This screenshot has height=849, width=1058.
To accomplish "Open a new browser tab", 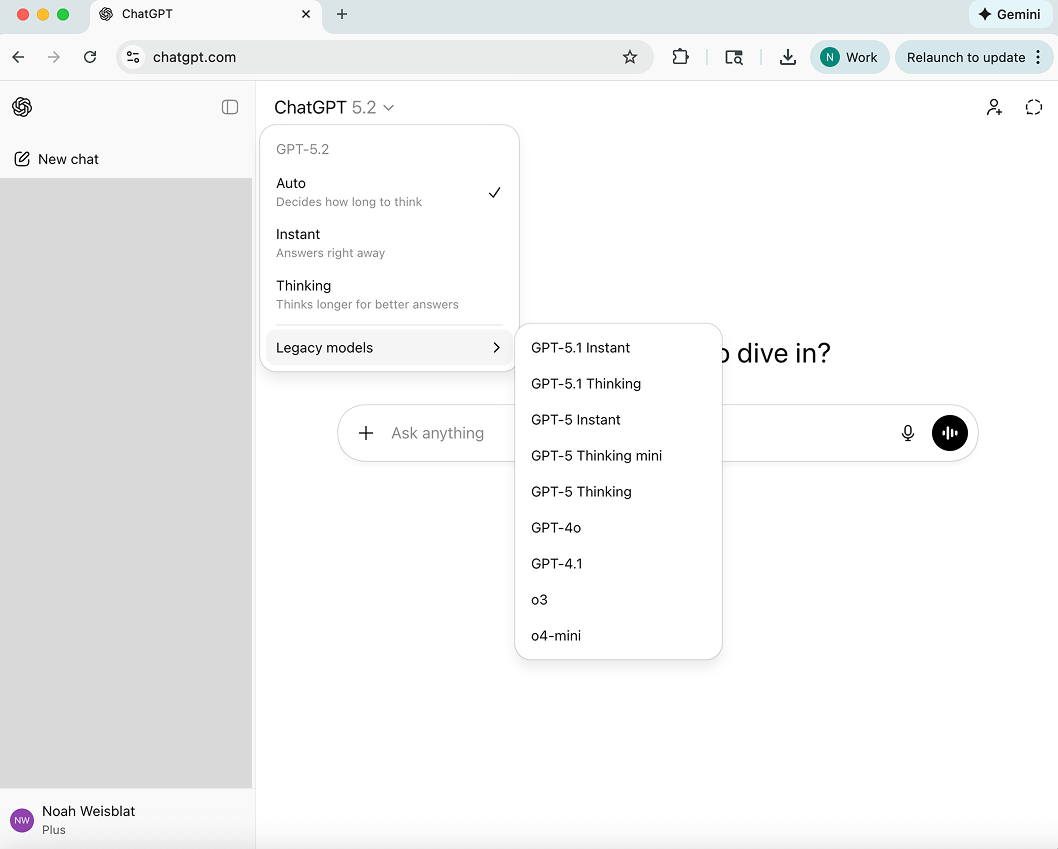I will [x=342, y=14].
